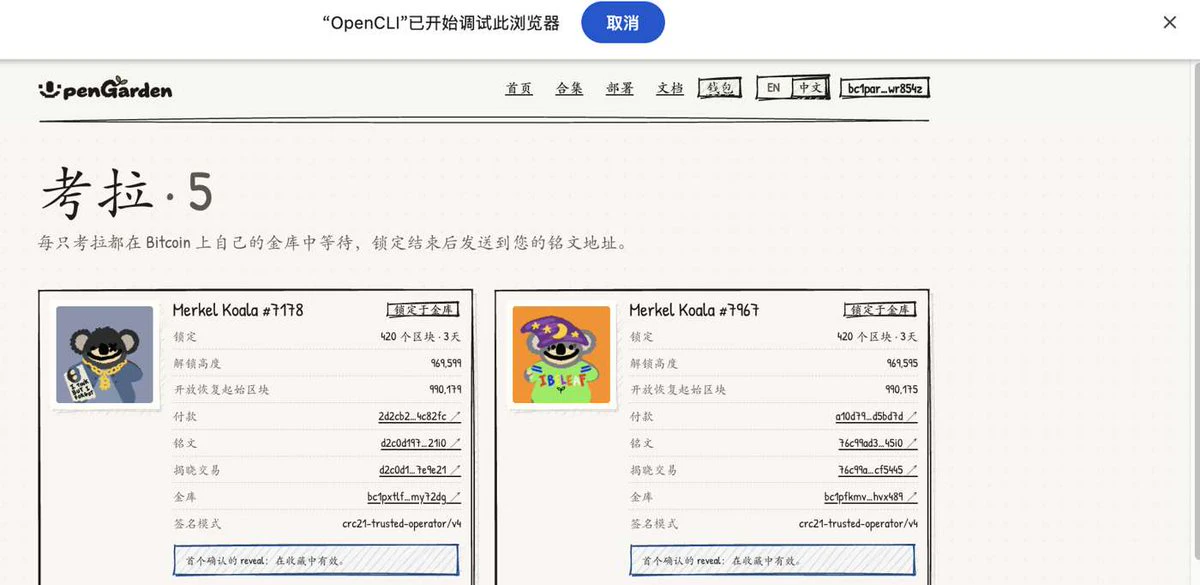Click the reveal notice on Koala #7967 card

point(772,560)
